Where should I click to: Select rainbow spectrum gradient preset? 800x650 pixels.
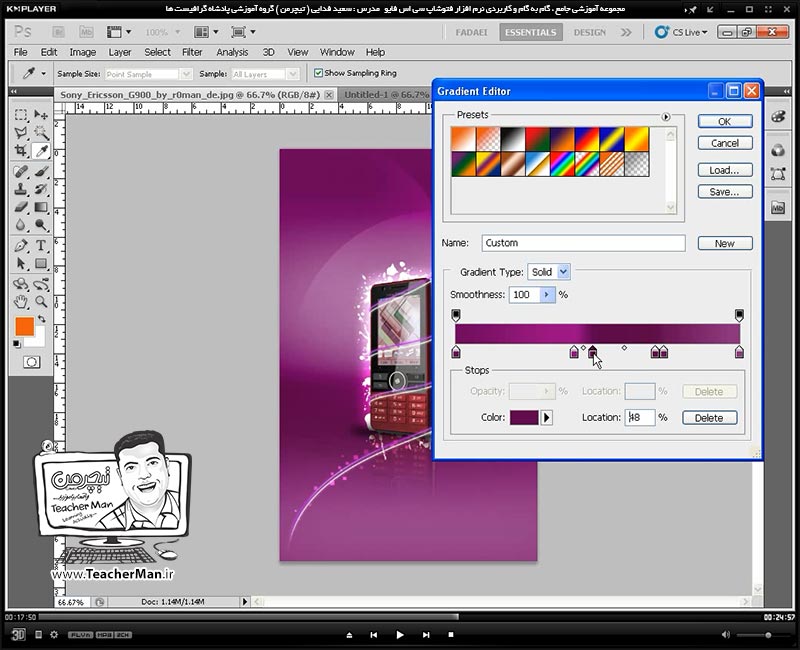pyautogui.click(x=562, y=164)
